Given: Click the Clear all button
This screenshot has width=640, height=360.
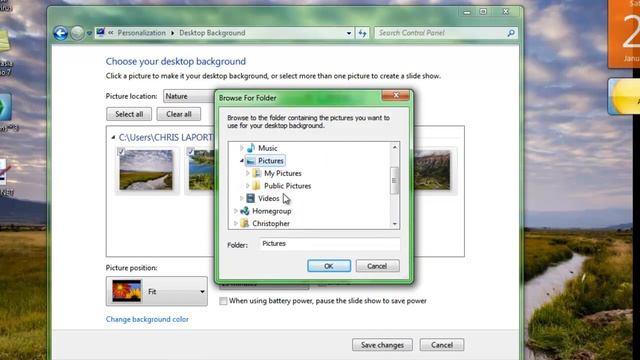Looking at the screenshot, I should 179,114.
